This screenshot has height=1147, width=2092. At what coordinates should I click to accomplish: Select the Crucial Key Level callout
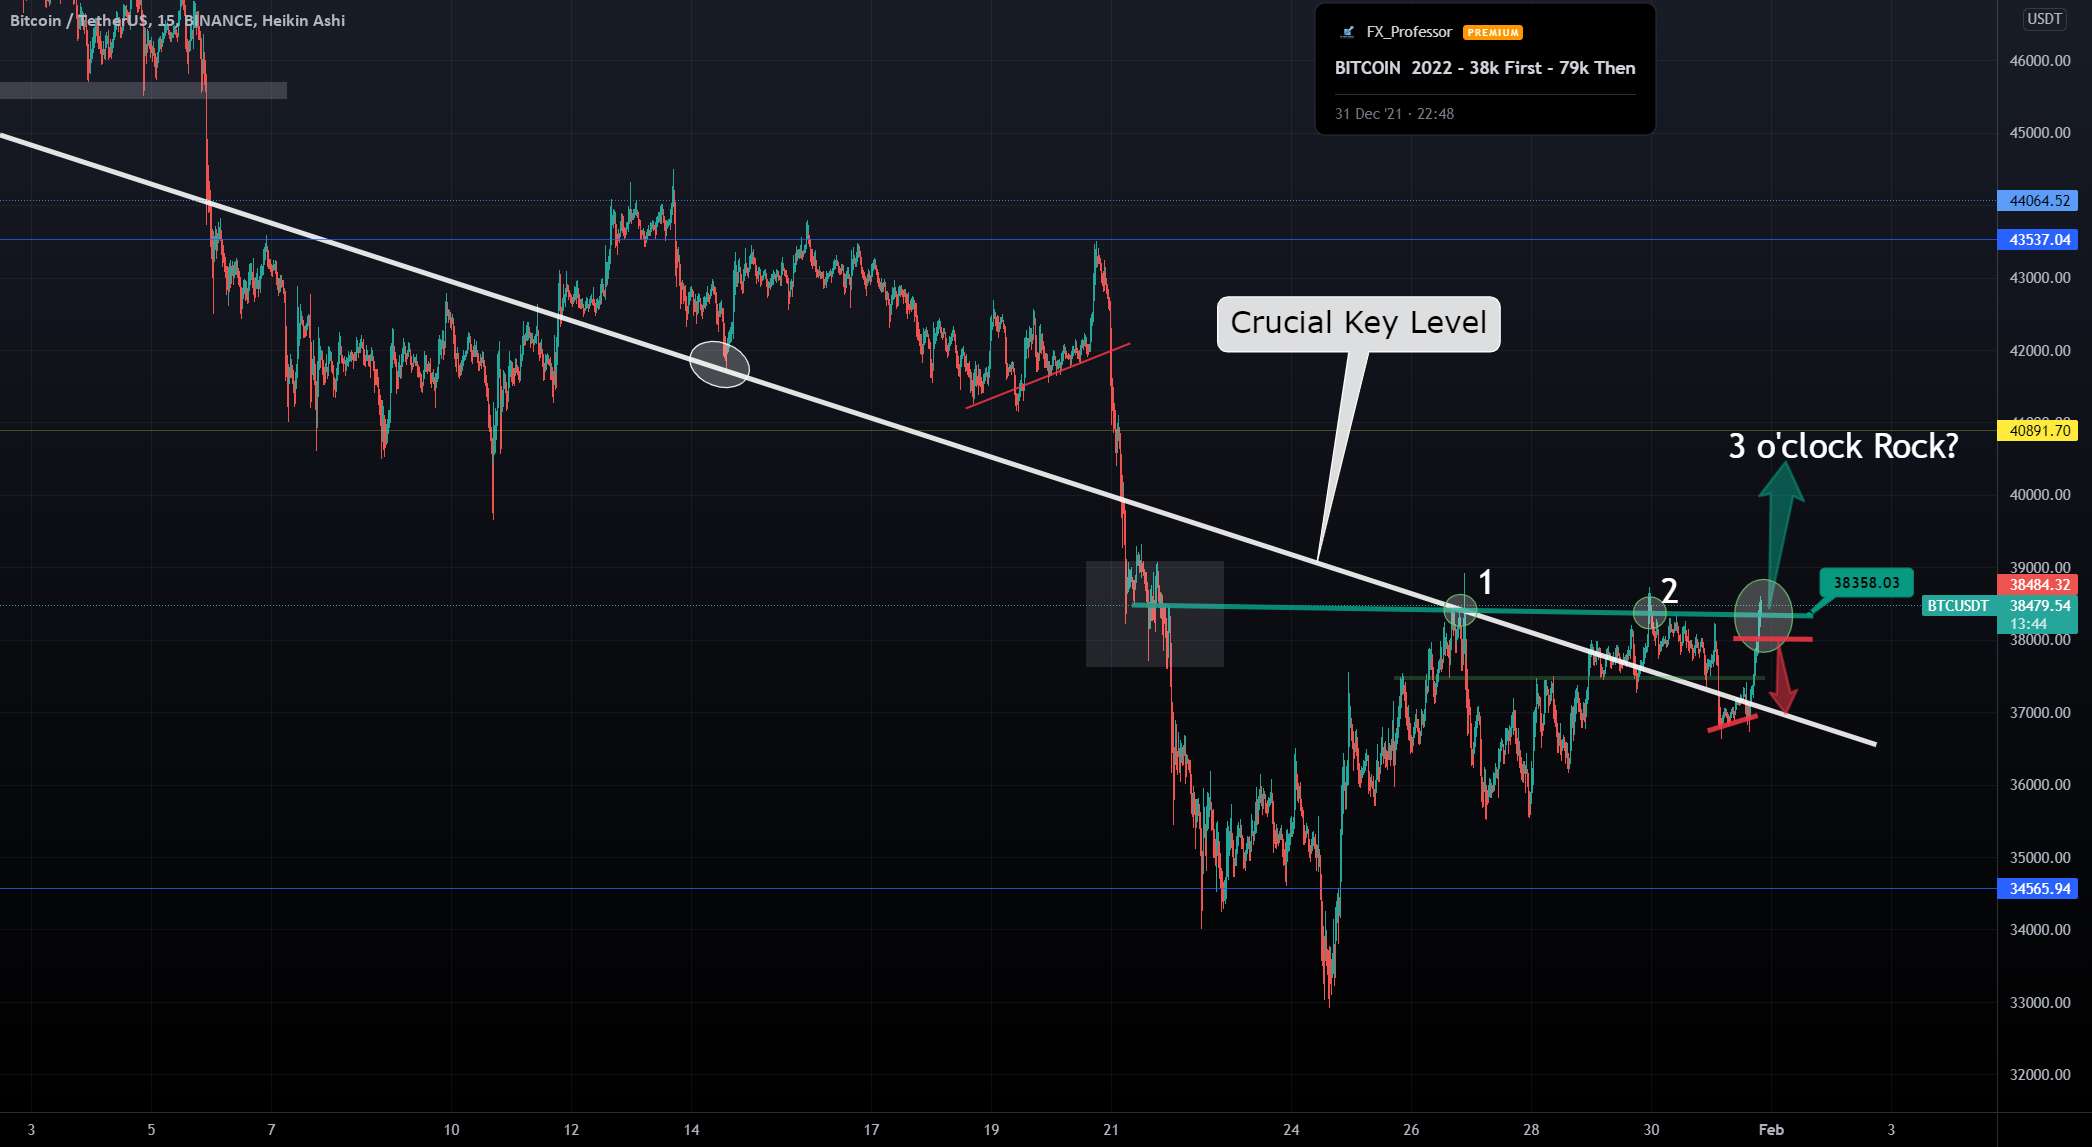pyautogui.click(x=1358, y=323)
